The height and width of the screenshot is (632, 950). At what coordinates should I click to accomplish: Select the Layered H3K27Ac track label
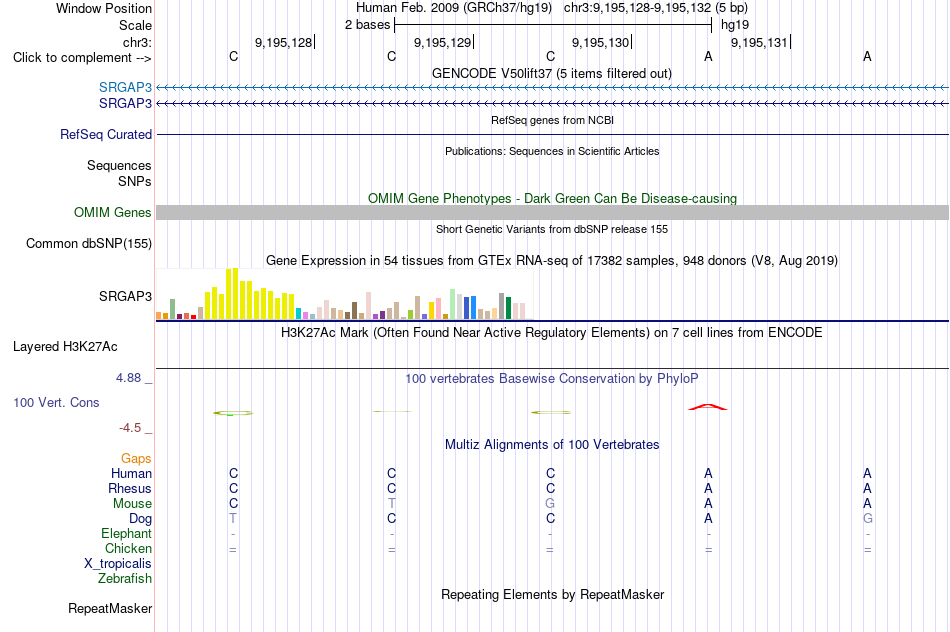[65, 347]
